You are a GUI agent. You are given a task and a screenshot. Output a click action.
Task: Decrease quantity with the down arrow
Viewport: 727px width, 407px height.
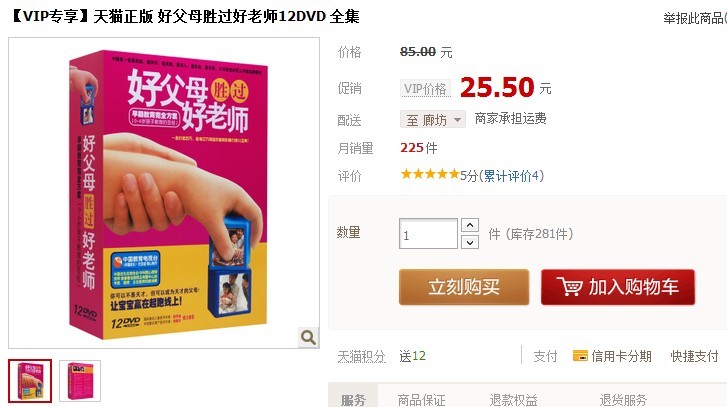(x=470, y=242)
